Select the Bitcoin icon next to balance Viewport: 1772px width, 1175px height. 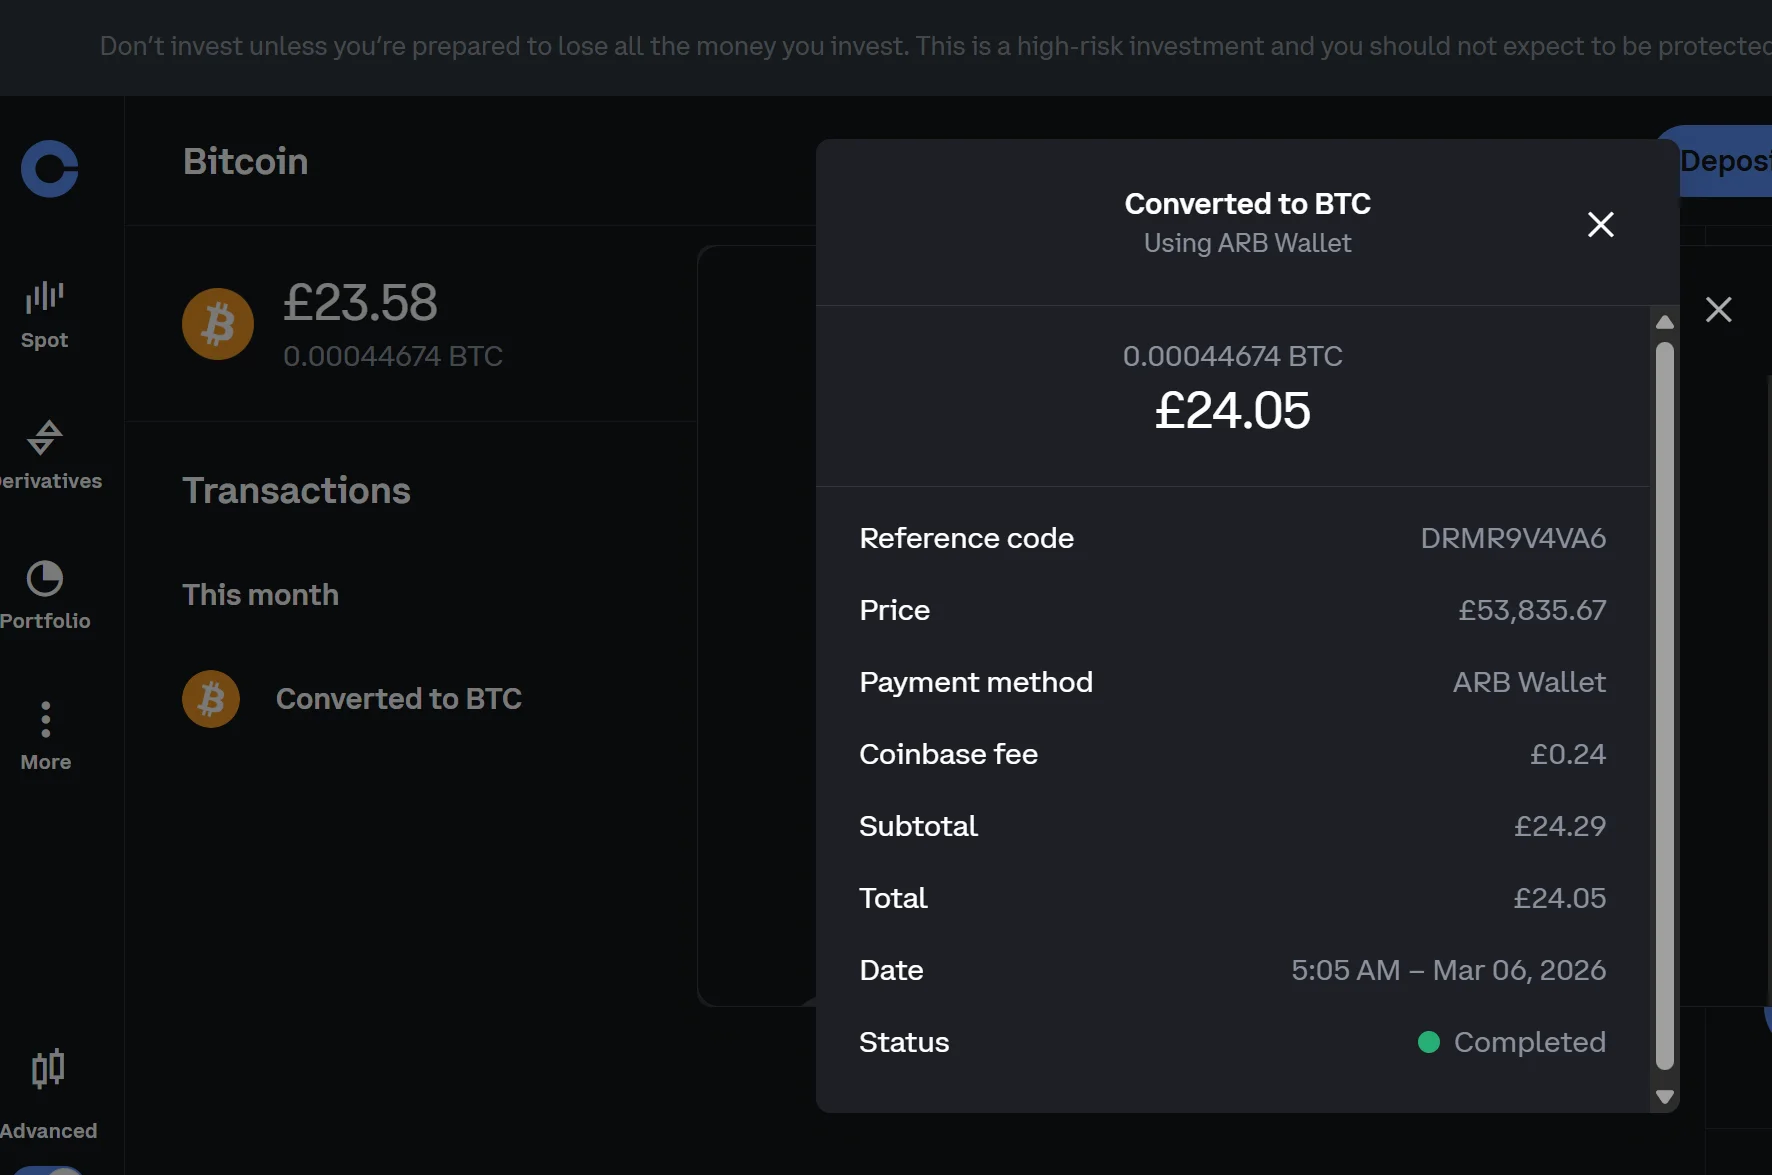[217, 323]
